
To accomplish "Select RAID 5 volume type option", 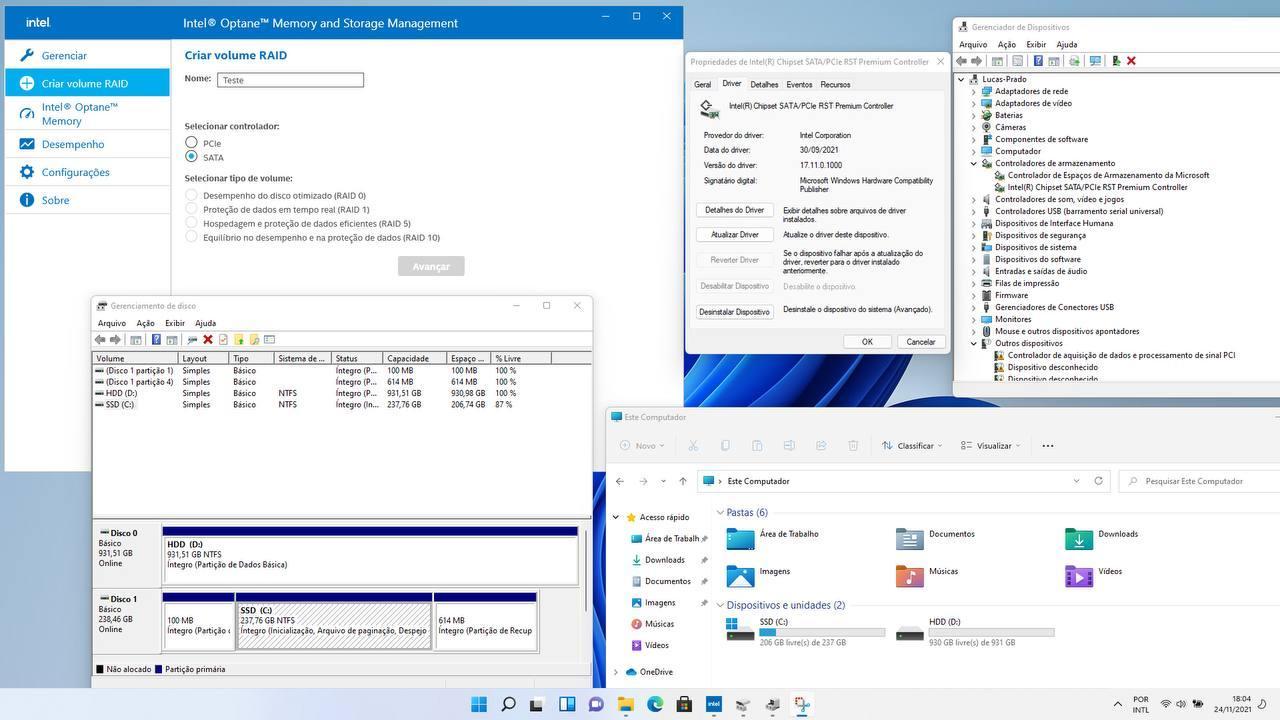I will 191,224.
